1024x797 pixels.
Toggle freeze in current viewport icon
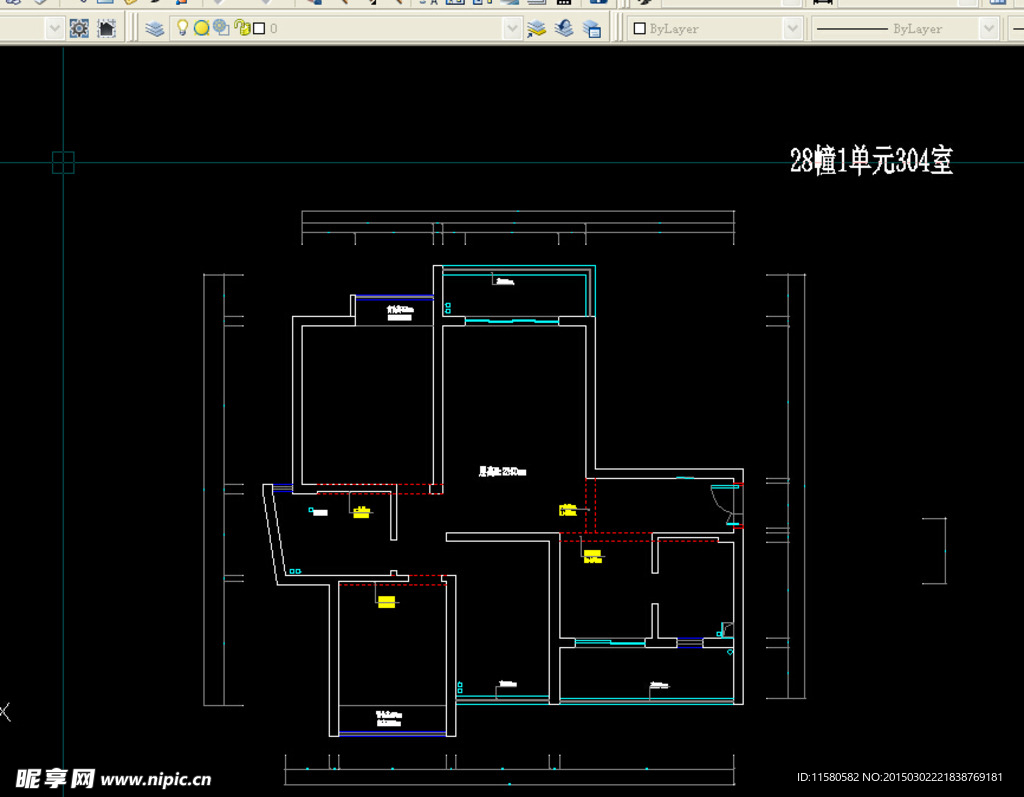point(221,29)
